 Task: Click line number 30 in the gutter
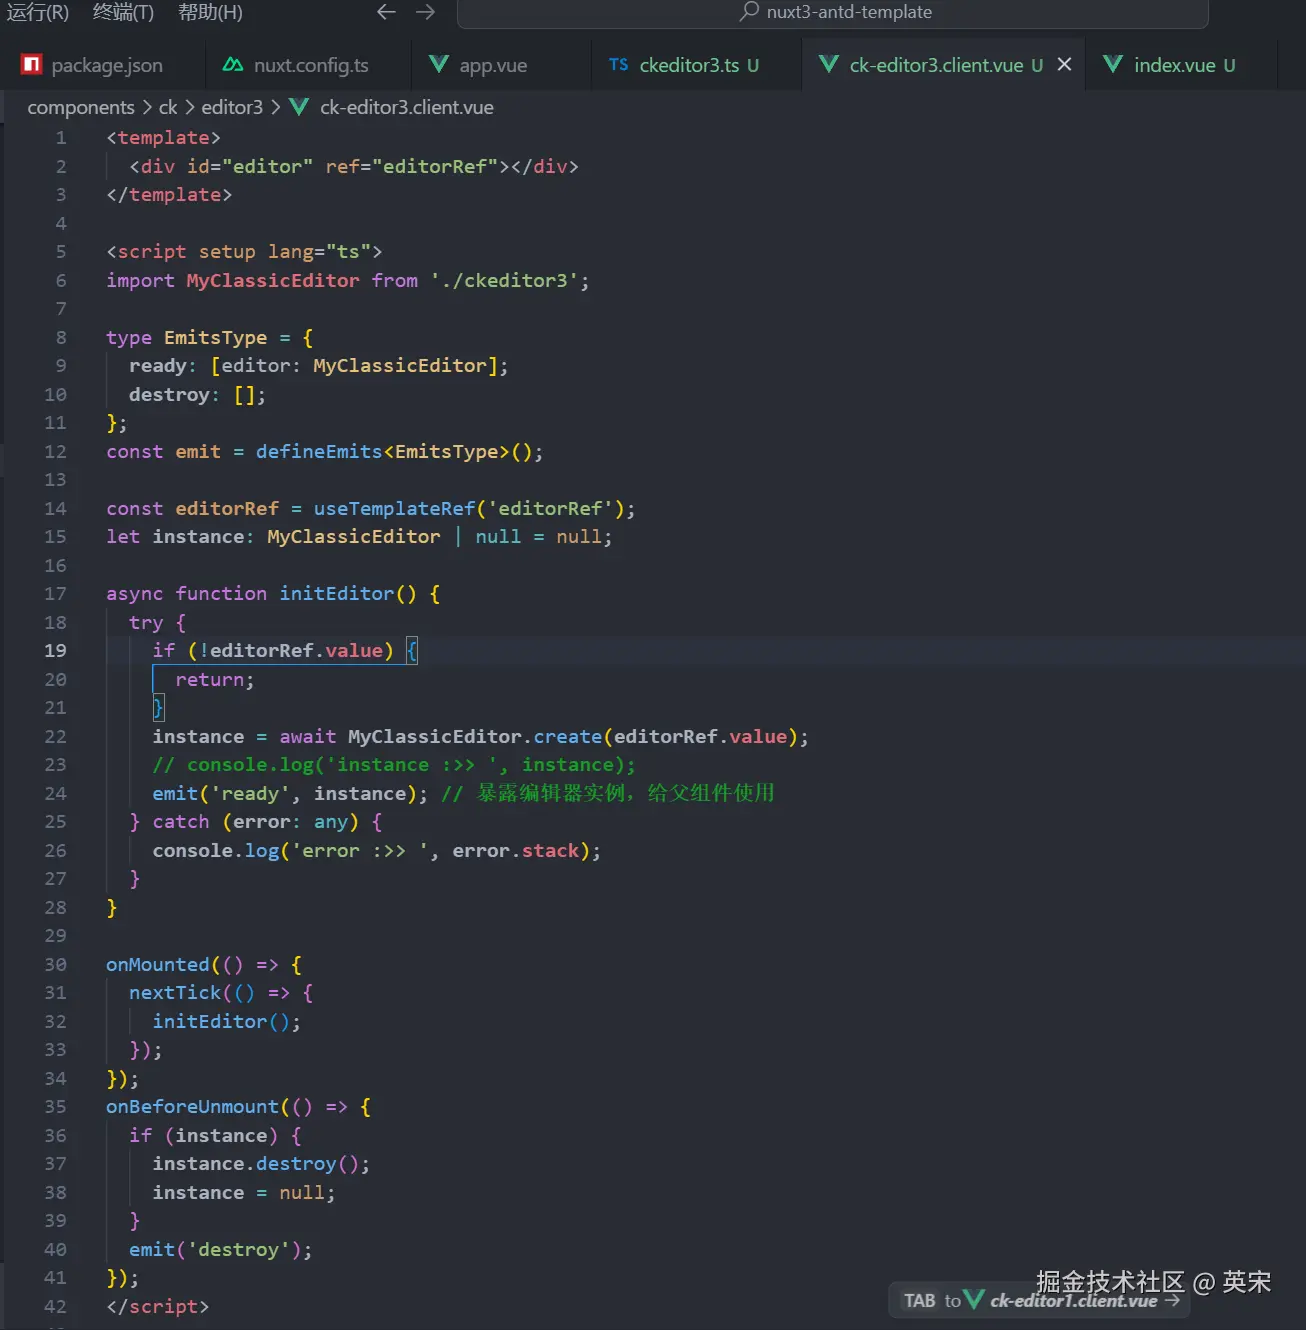click(55, 965)
